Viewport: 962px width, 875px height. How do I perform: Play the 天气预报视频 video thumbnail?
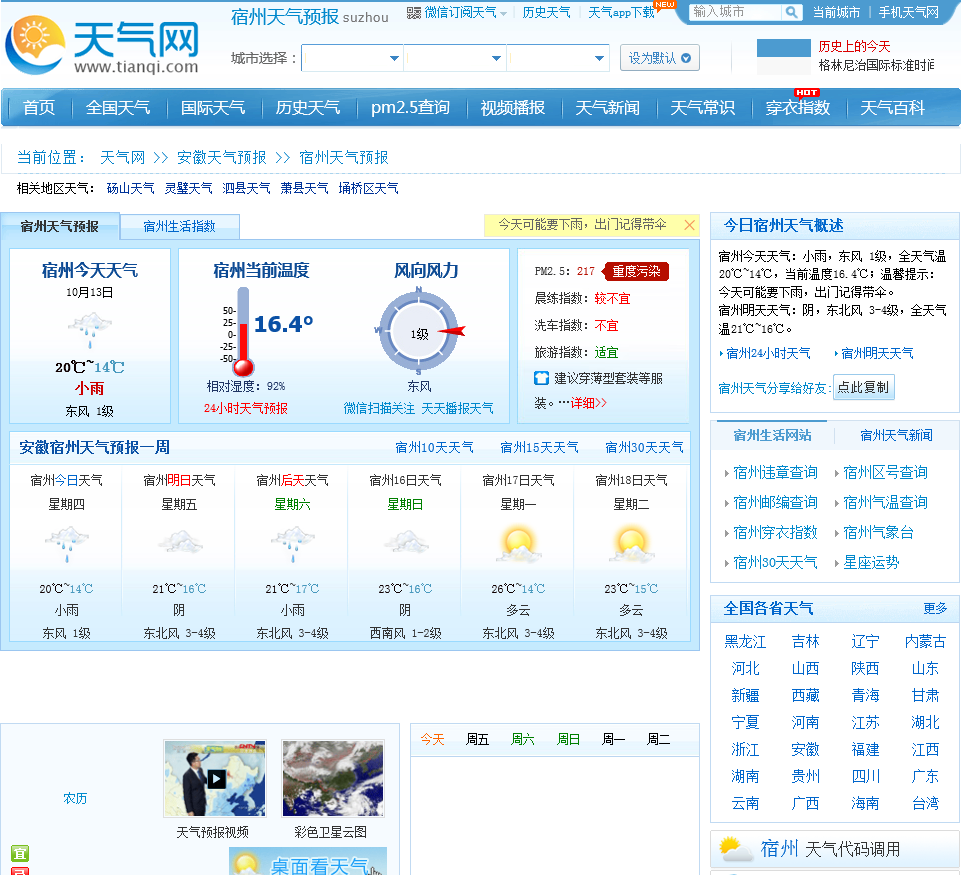point(215,778)
